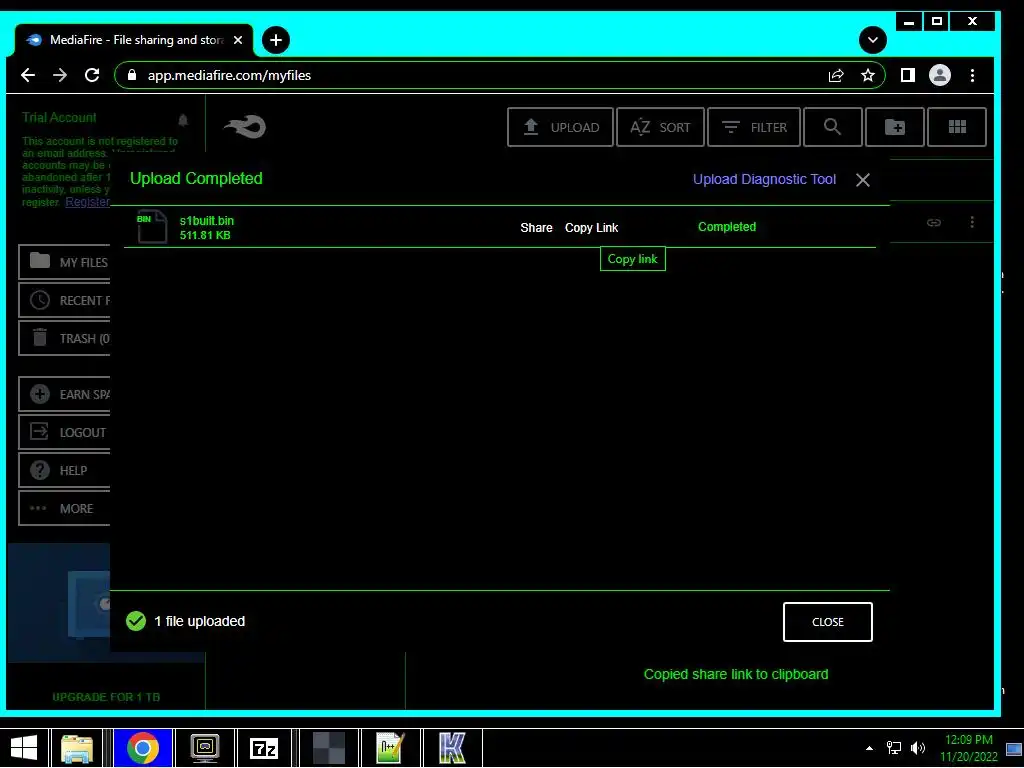
Task: Click the notification bell icon
Action: click(x=183, y=120)
